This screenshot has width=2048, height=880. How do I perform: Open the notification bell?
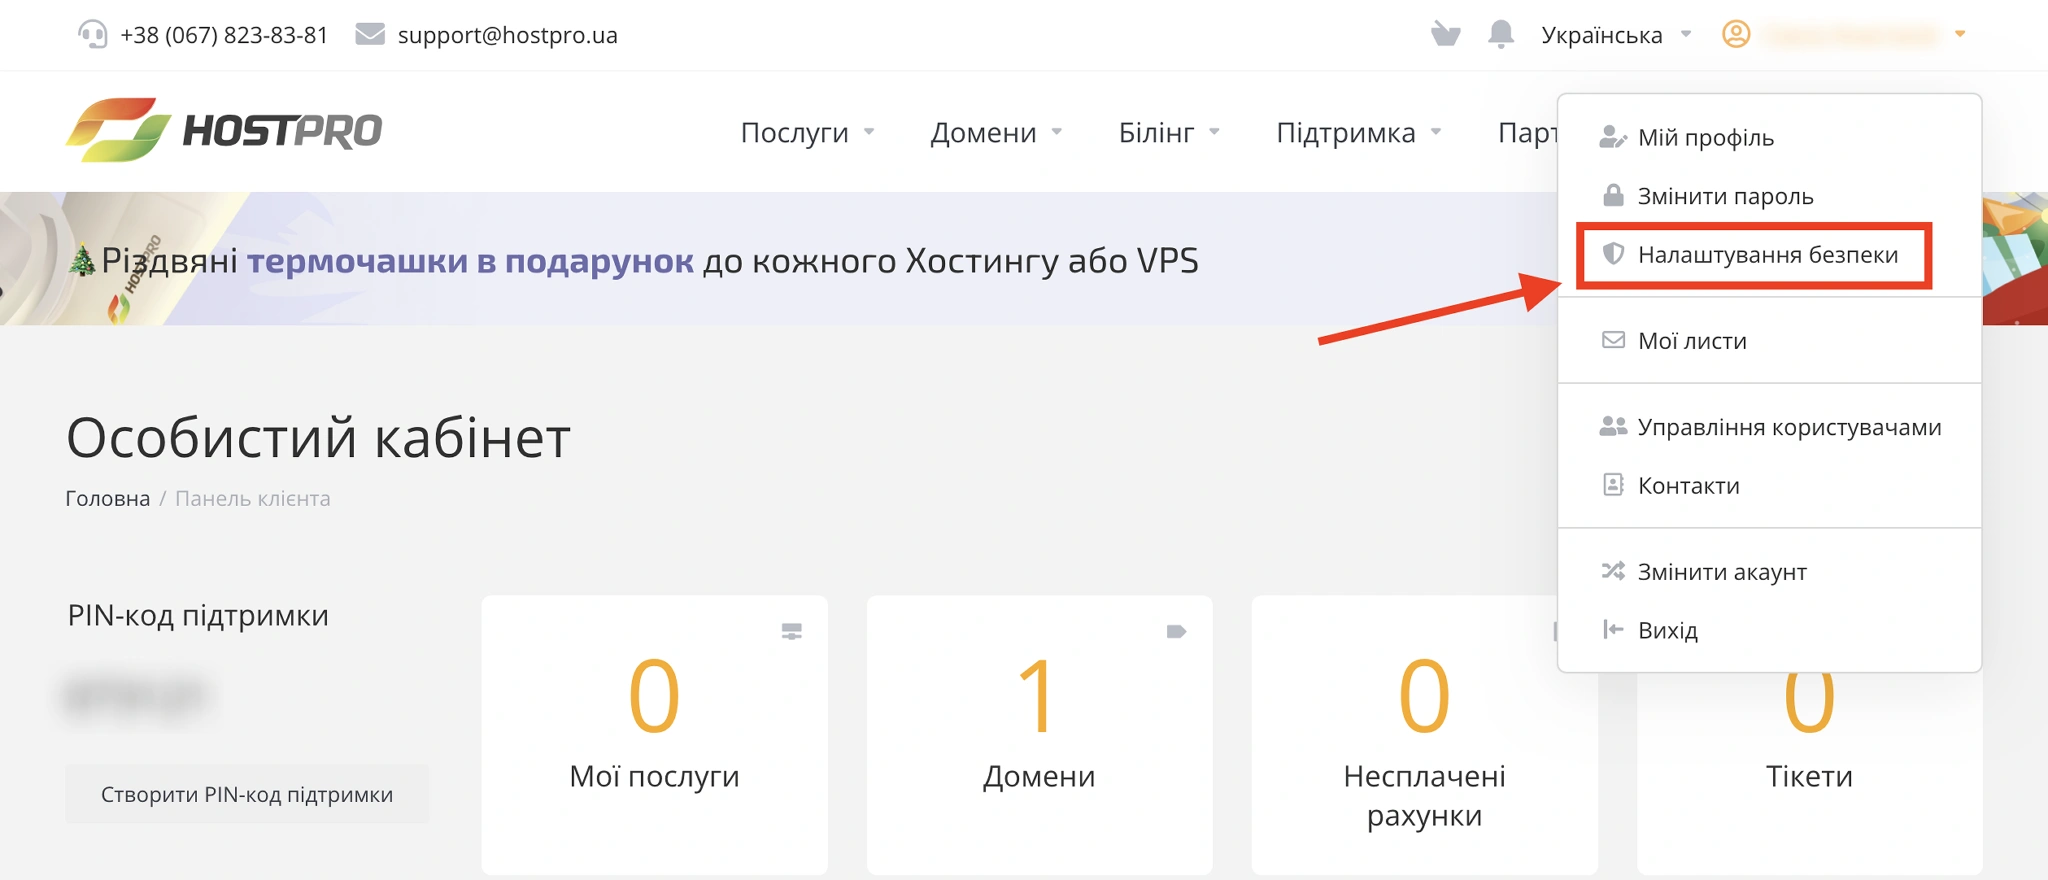[1499, 34]
